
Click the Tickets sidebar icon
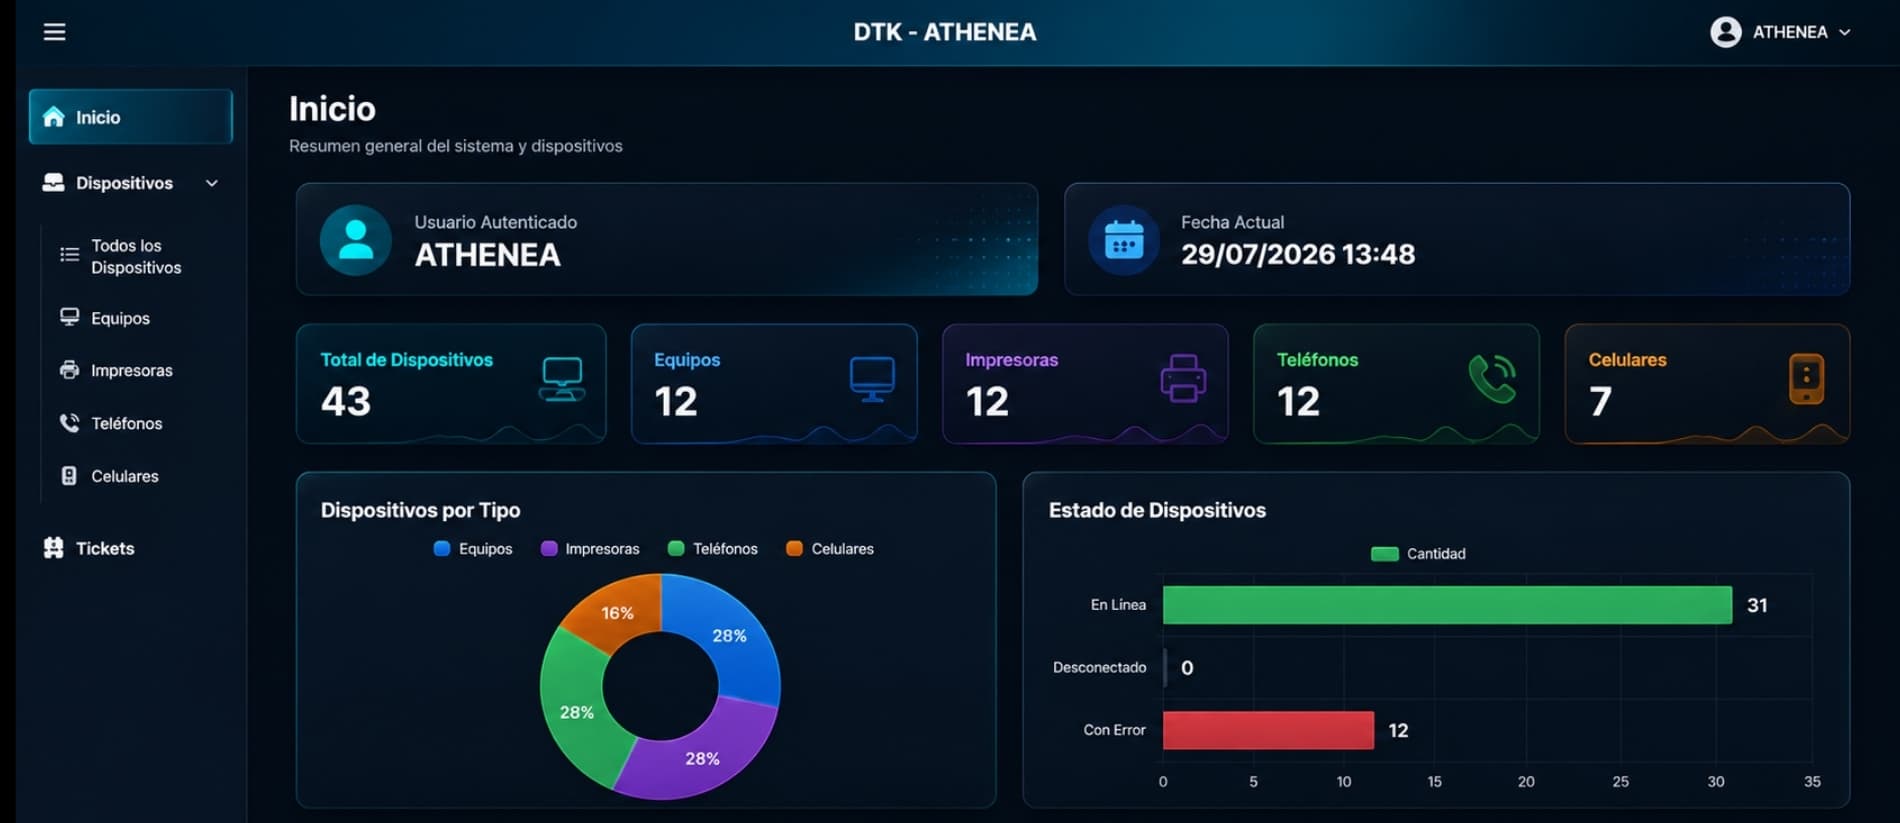tap(54, 548)
